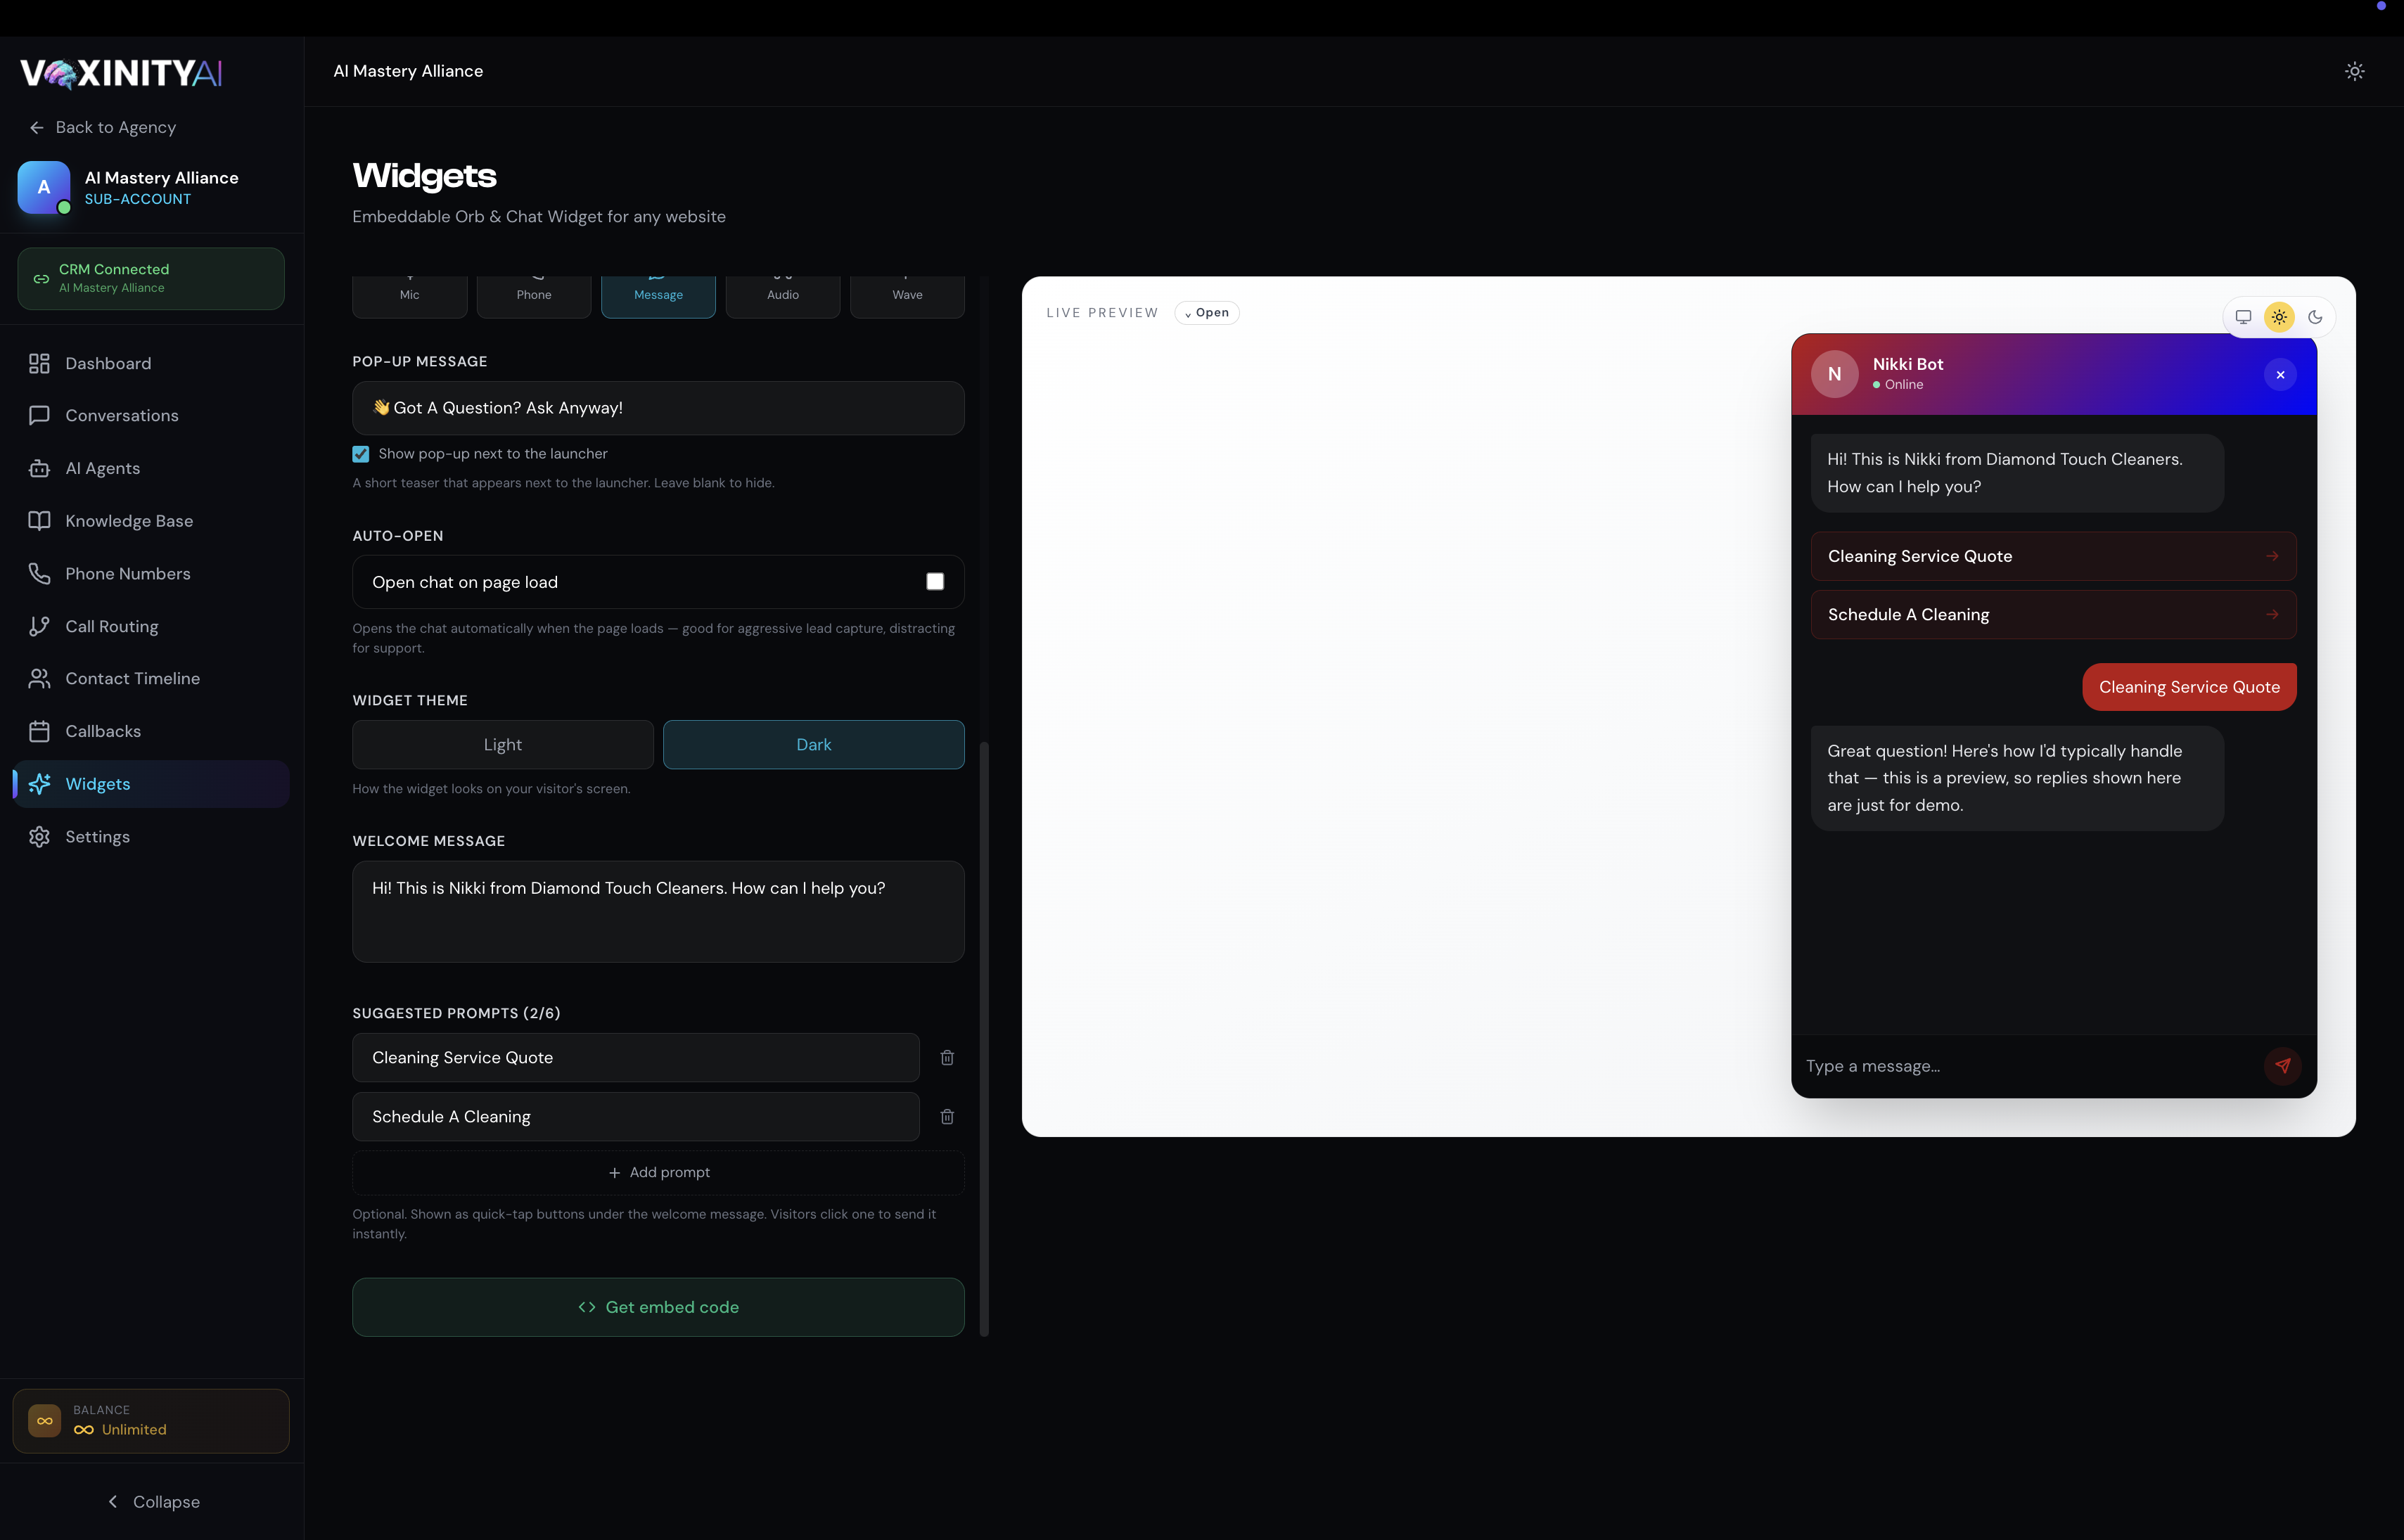Click the send message paper plane icon
2404x1540 pixels.
pos(2282,1066)
